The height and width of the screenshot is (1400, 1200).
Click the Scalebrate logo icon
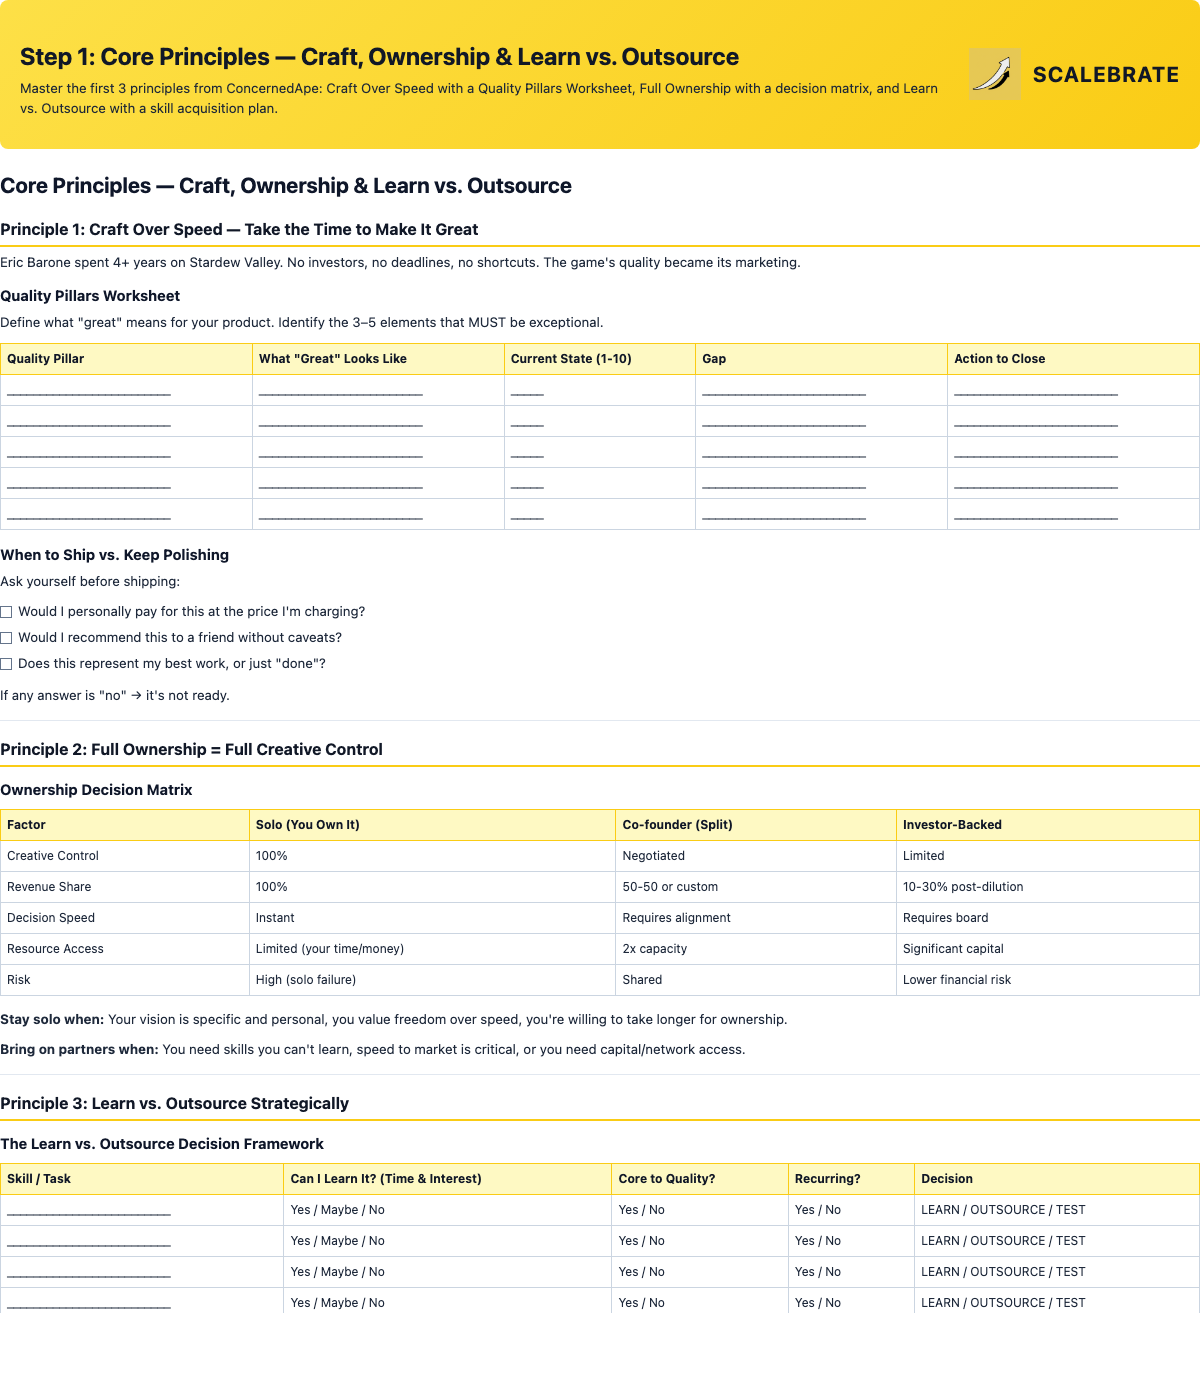tap(995, 74)
